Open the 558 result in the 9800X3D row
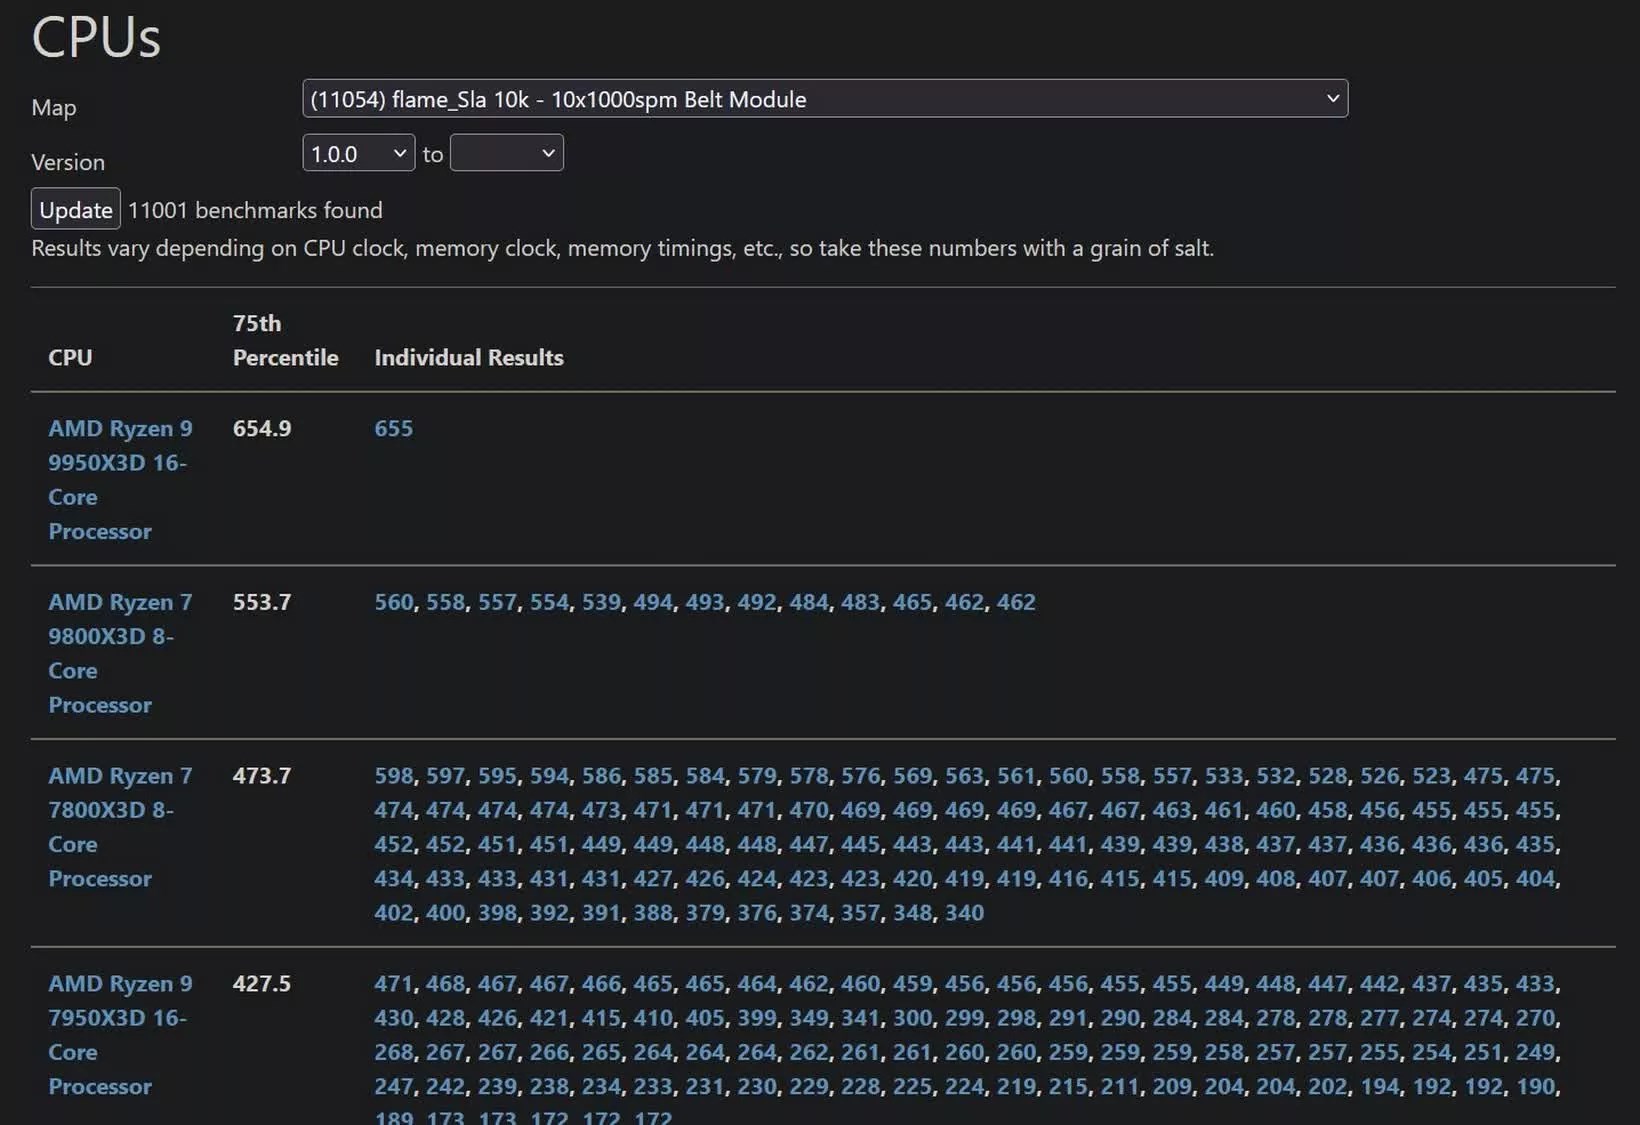Screen dimensions: 1640x1125 pyautogui.click(x=445, y=602)
